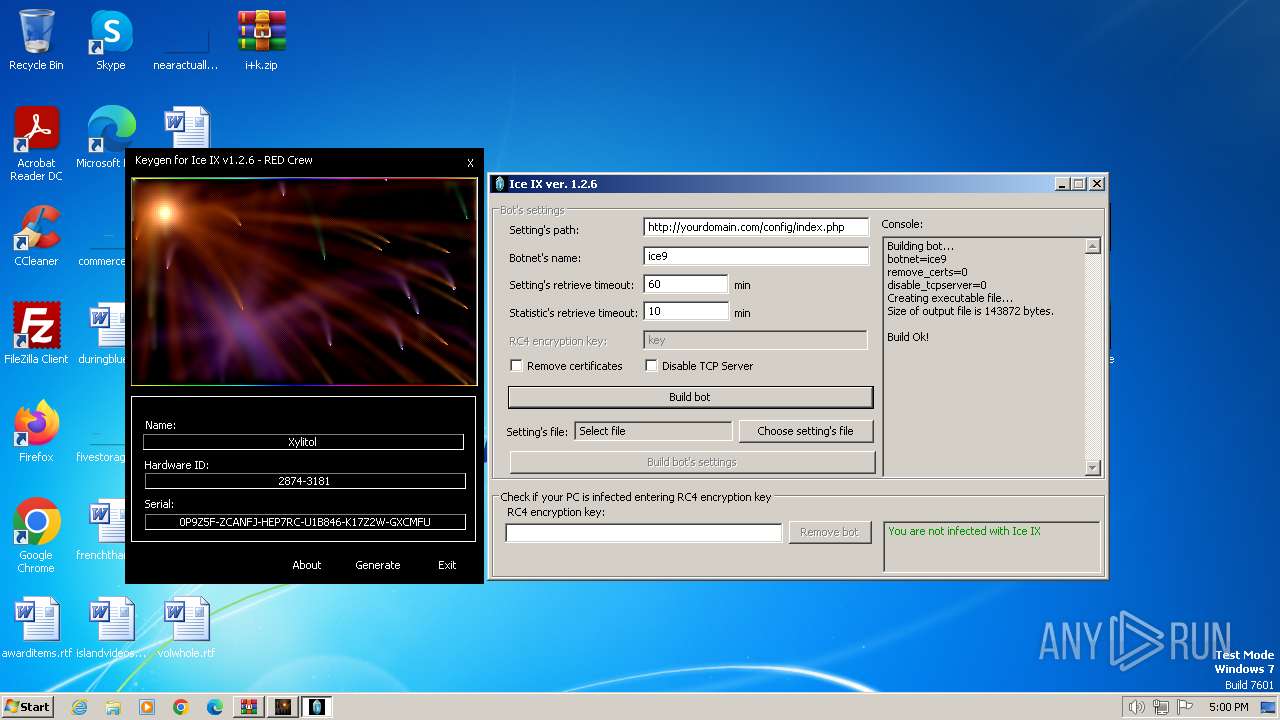
Task: Select the Firefox desktop shortcut
Action: (36, 432)
